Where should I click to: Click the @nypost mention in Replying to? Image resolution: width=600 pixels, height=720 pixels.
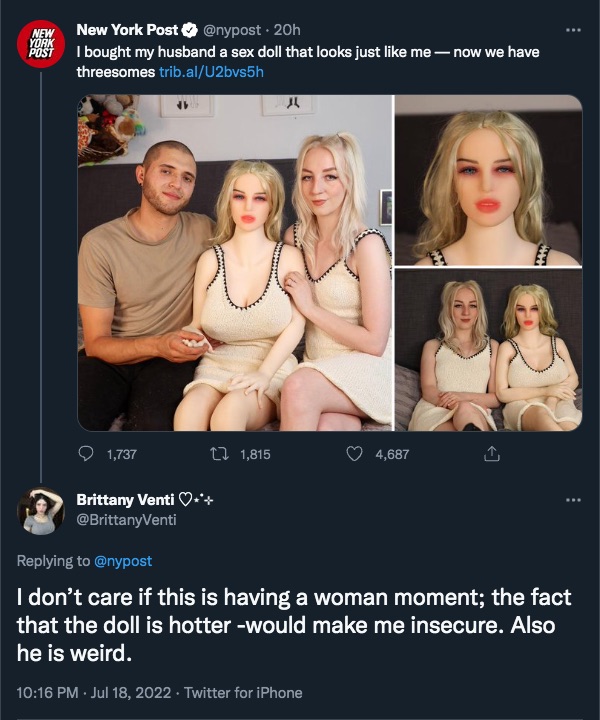123,561
